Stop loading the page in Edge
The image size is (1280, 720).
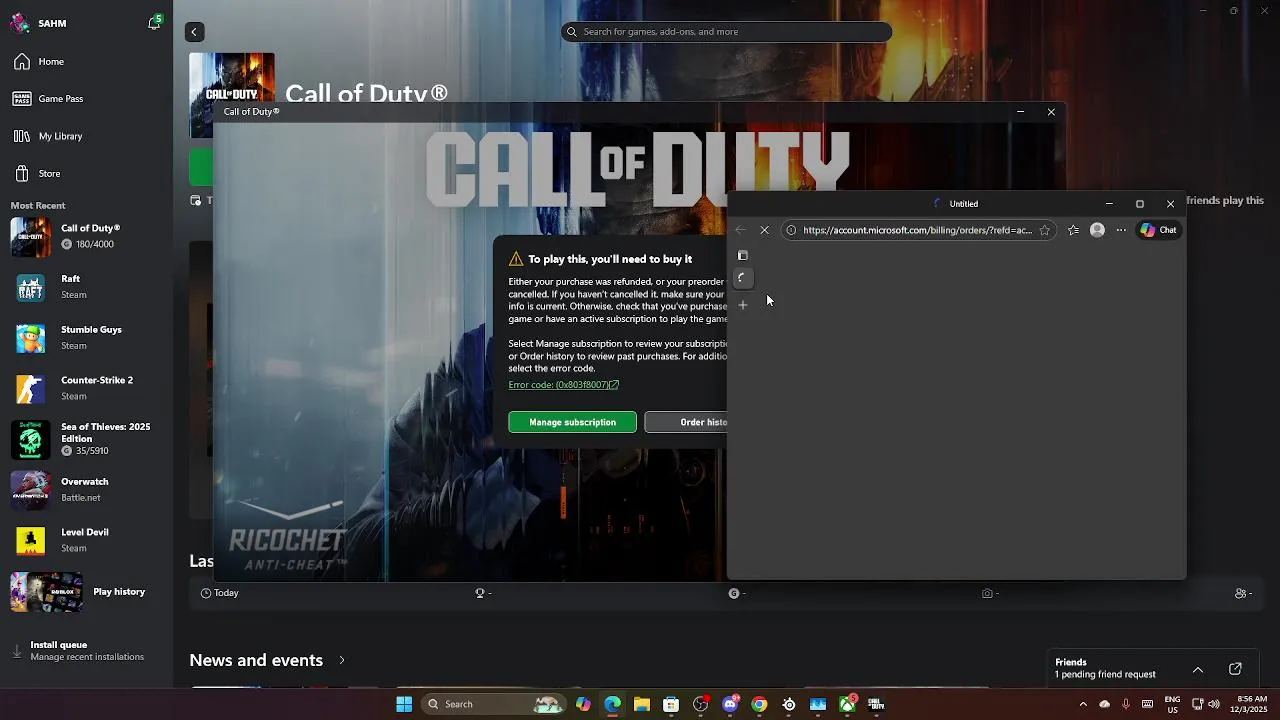pyautogui.click(x=765, y=230)
